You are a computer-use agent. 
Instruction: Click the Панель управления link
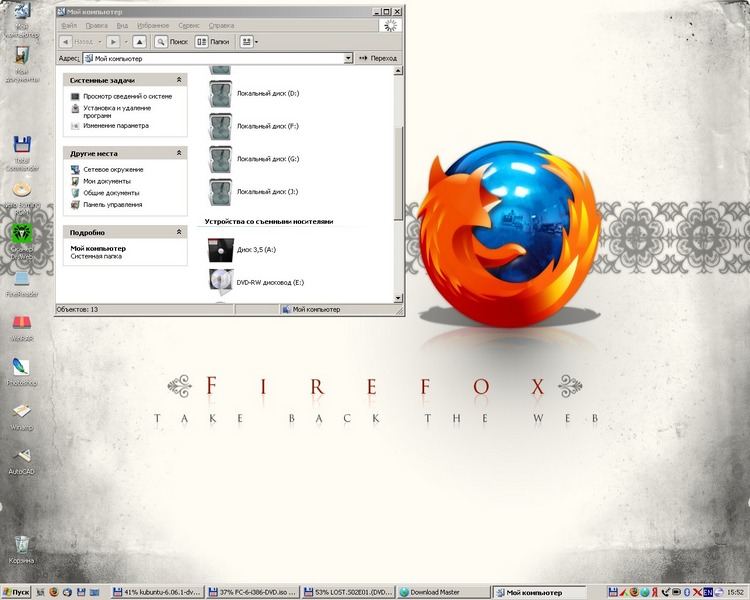click(x=112, y=205)
